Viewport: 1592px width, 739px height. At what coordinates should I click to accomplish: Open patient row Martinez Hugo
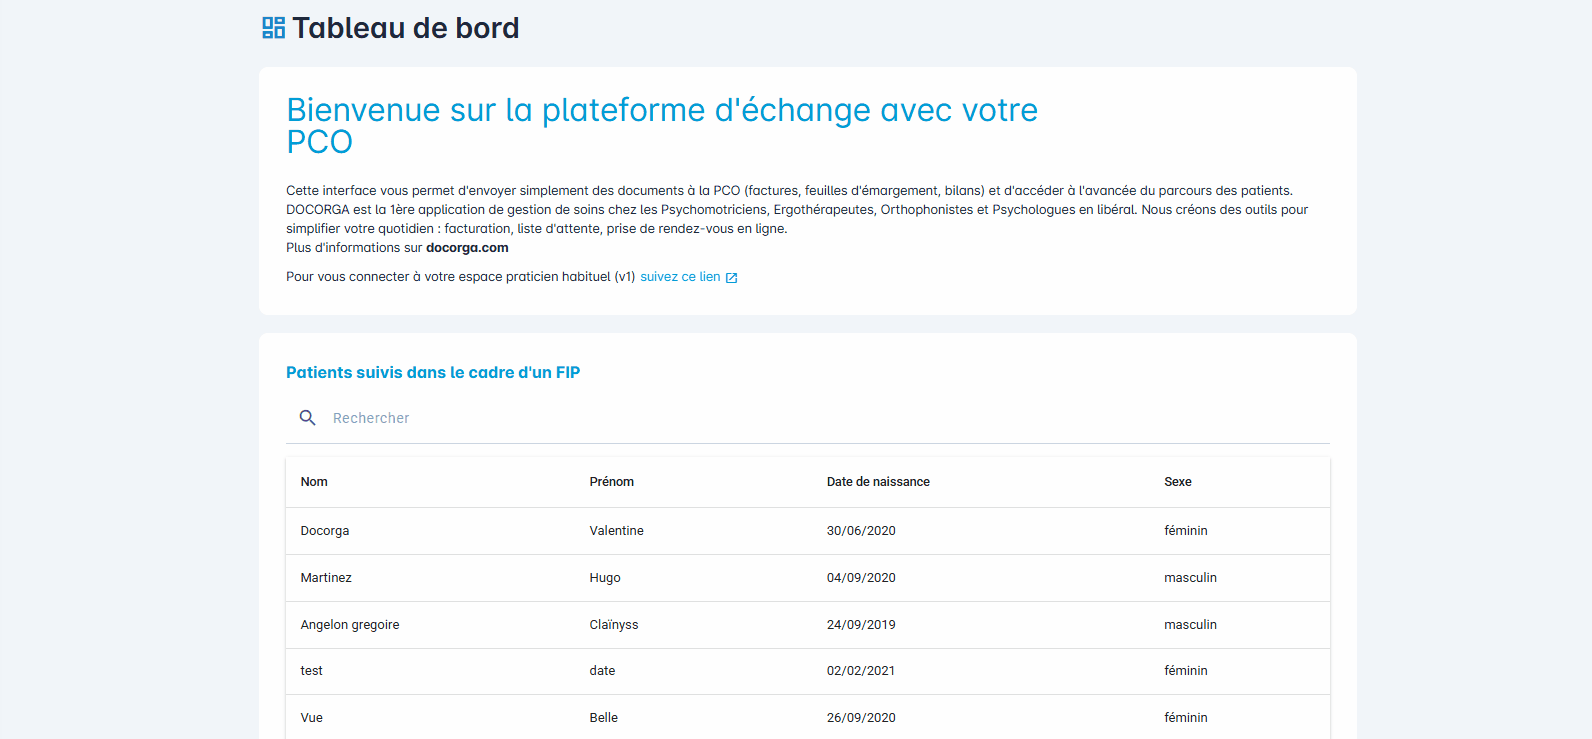(x=808, y=578)
